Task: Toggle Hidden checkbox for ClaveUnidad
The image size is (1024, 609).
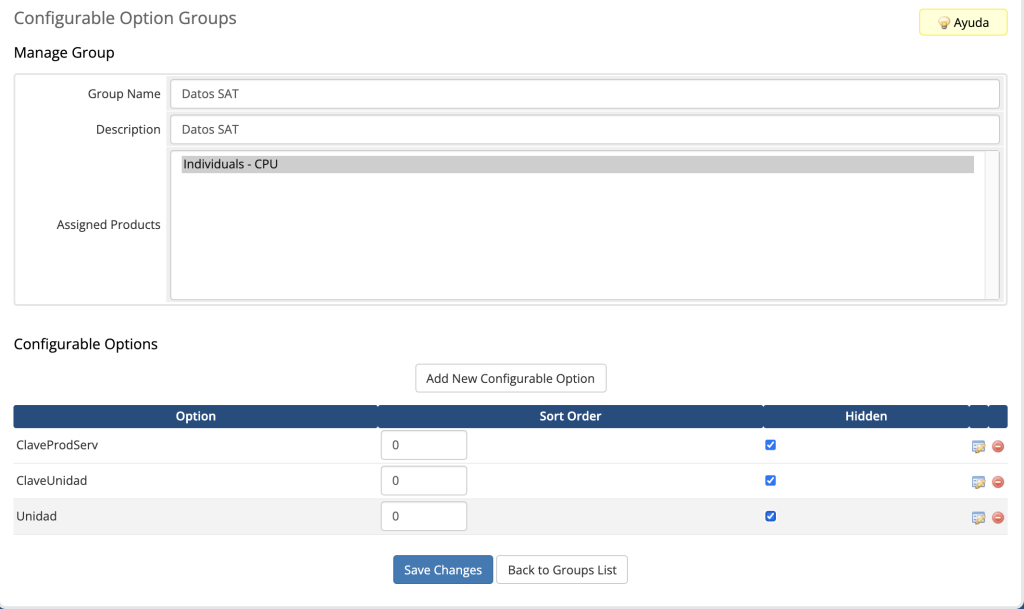Action: 771,480
